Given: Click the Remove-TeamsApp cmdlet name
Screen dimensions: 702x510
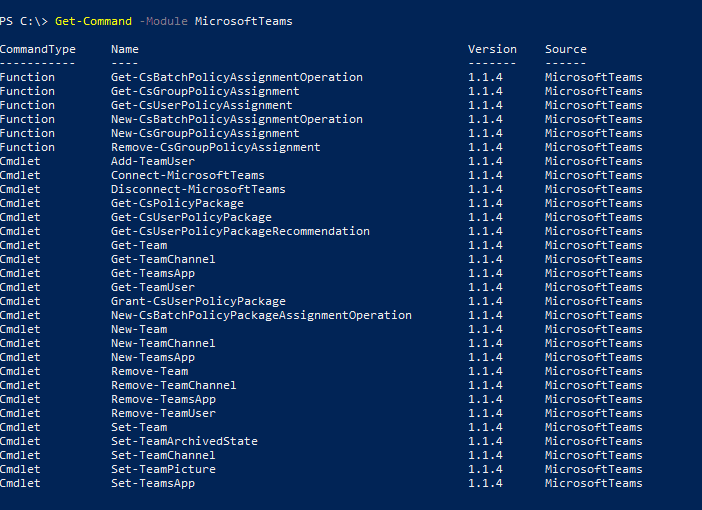Looking at the screenshot, I should (x=163, y=399).
